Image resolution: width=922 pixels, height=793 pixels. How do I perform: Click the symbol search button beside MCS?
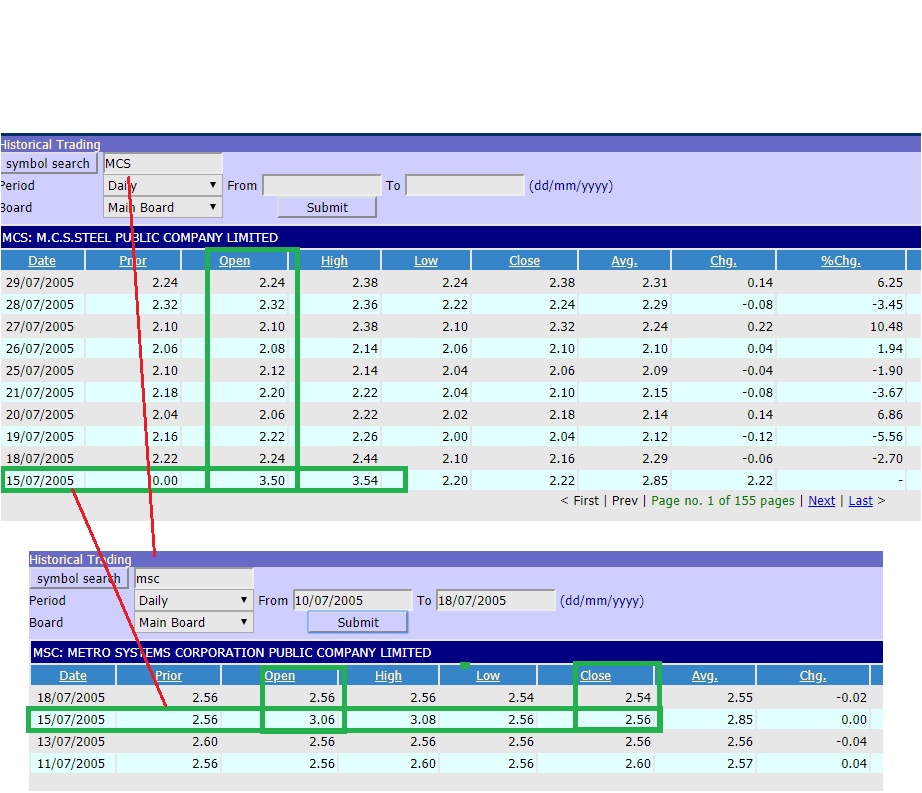48,163
